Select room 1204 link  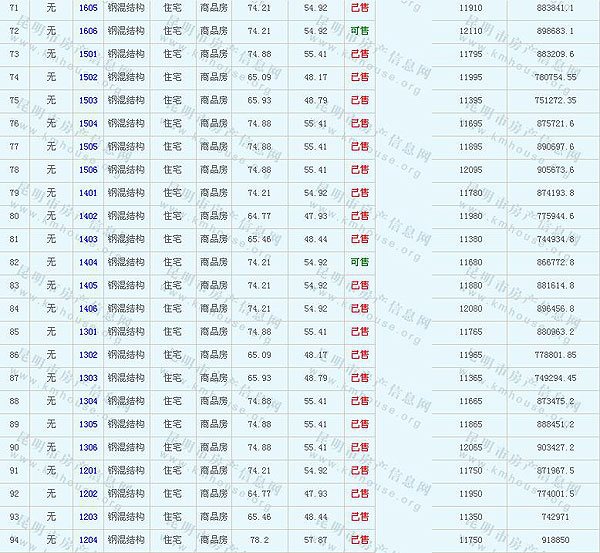[x=88, y=540]
